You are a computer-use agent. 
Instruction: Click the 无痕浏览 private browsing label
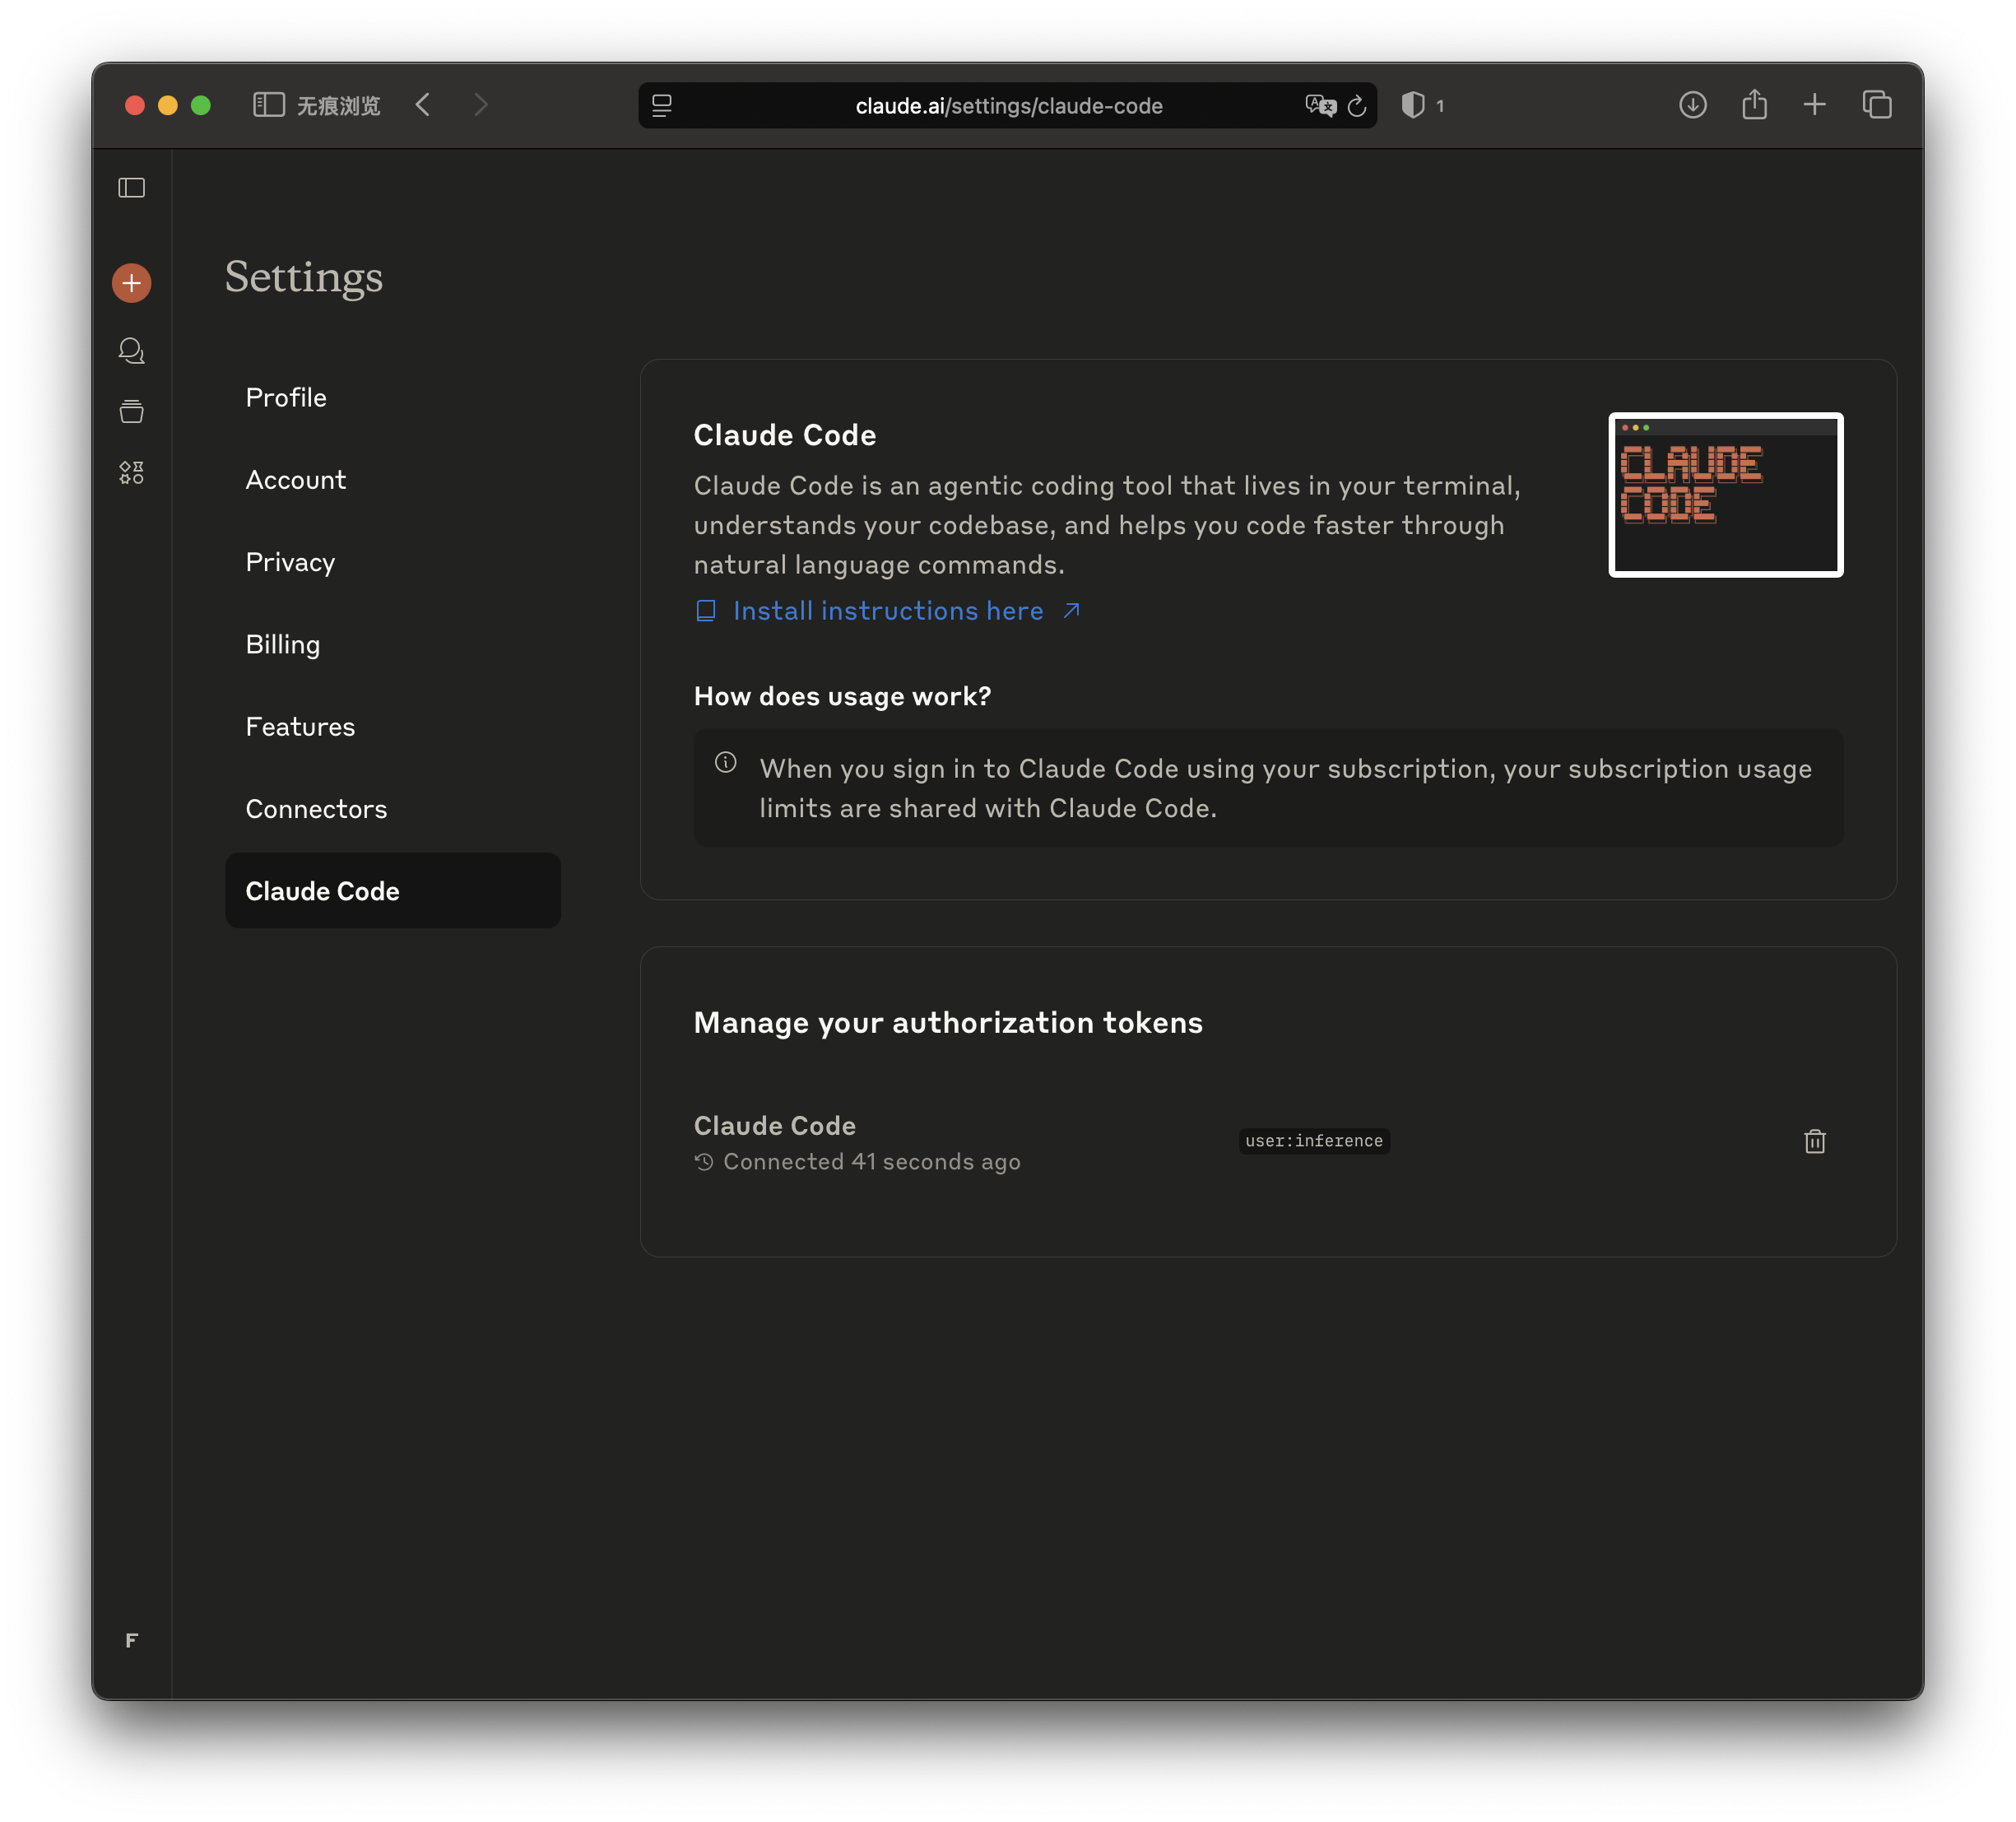point(339,106)
